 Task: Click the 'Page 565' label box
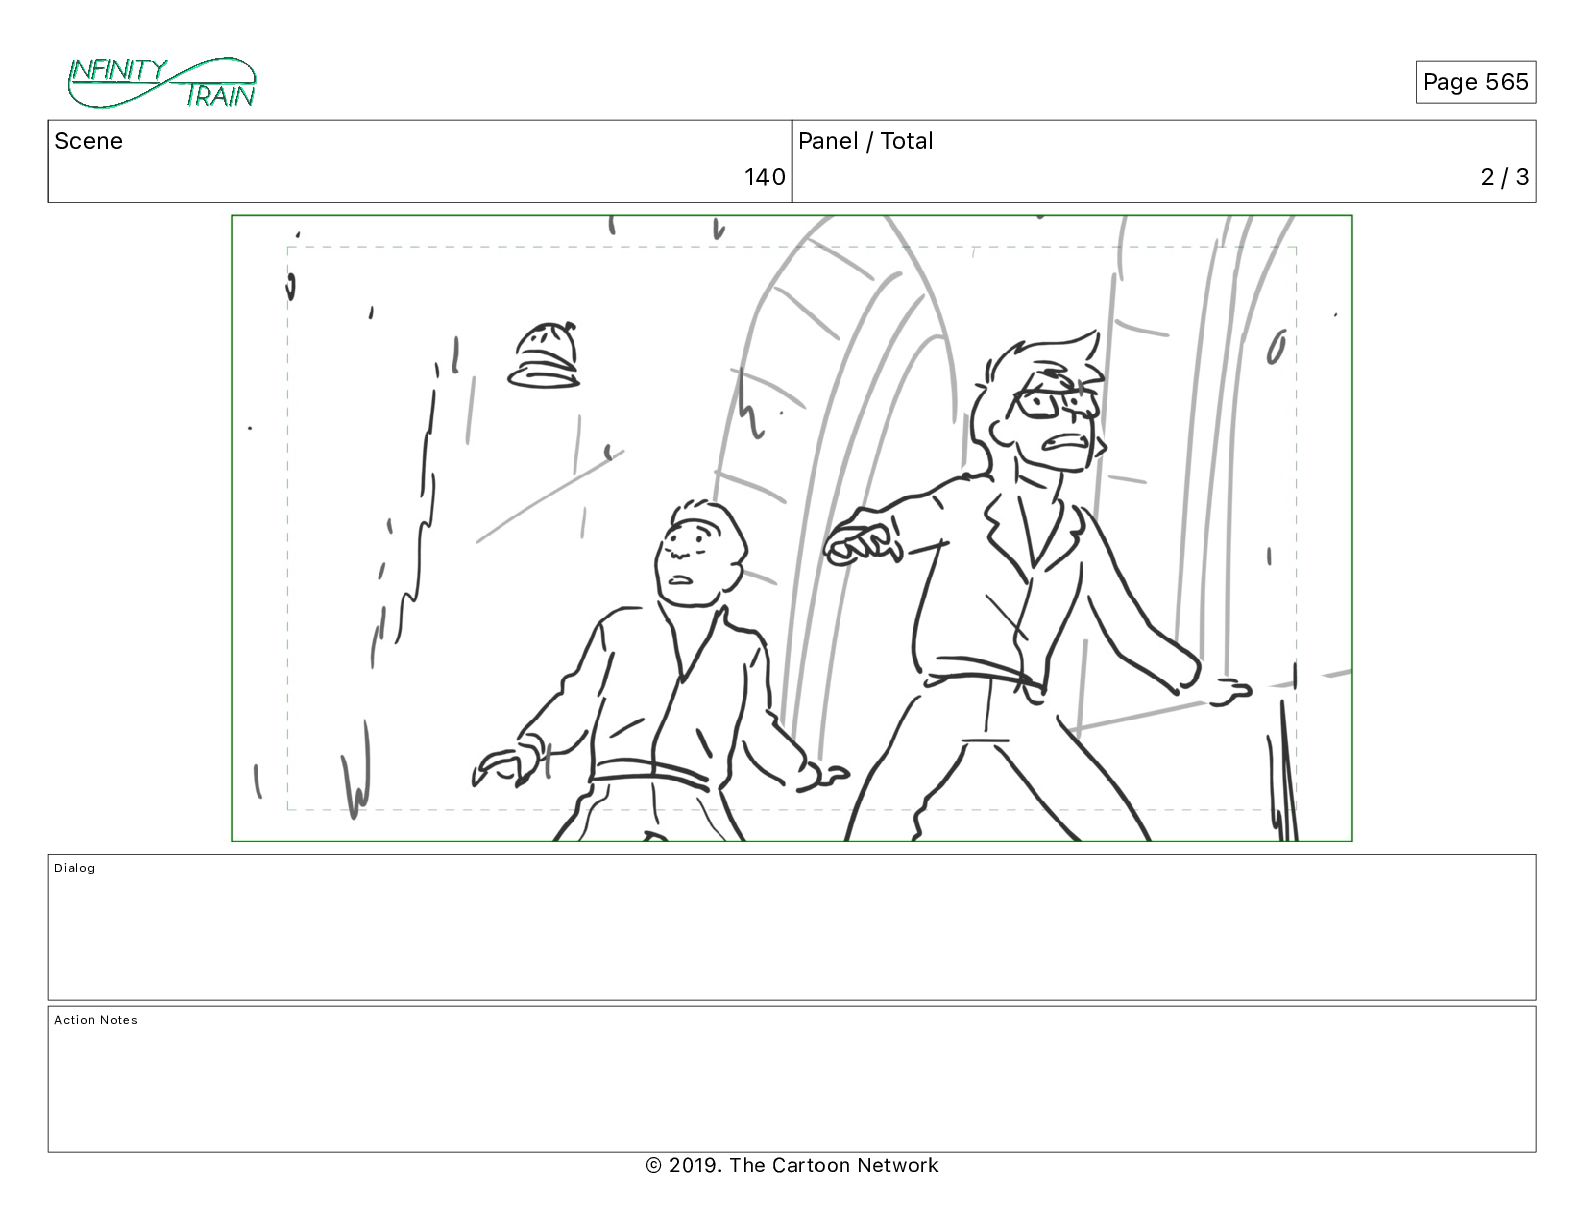click(x=1475, y=82)
